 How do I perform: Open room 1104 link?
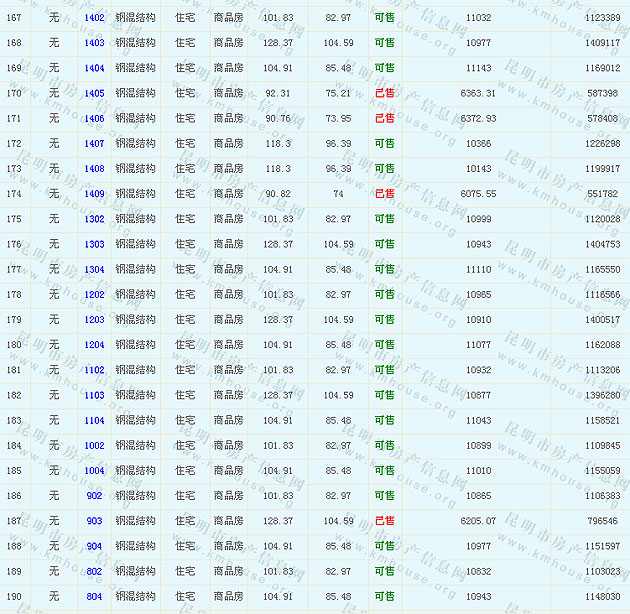pos(94,420)
